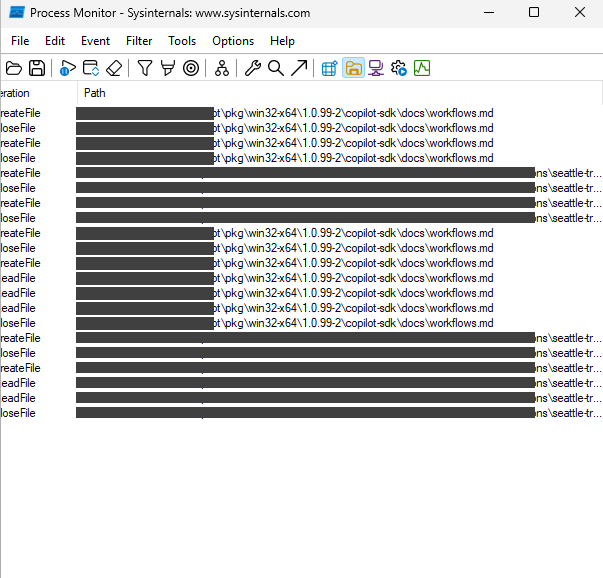Open the Event menu
This screenshot has width=603, height=578.
95,41
